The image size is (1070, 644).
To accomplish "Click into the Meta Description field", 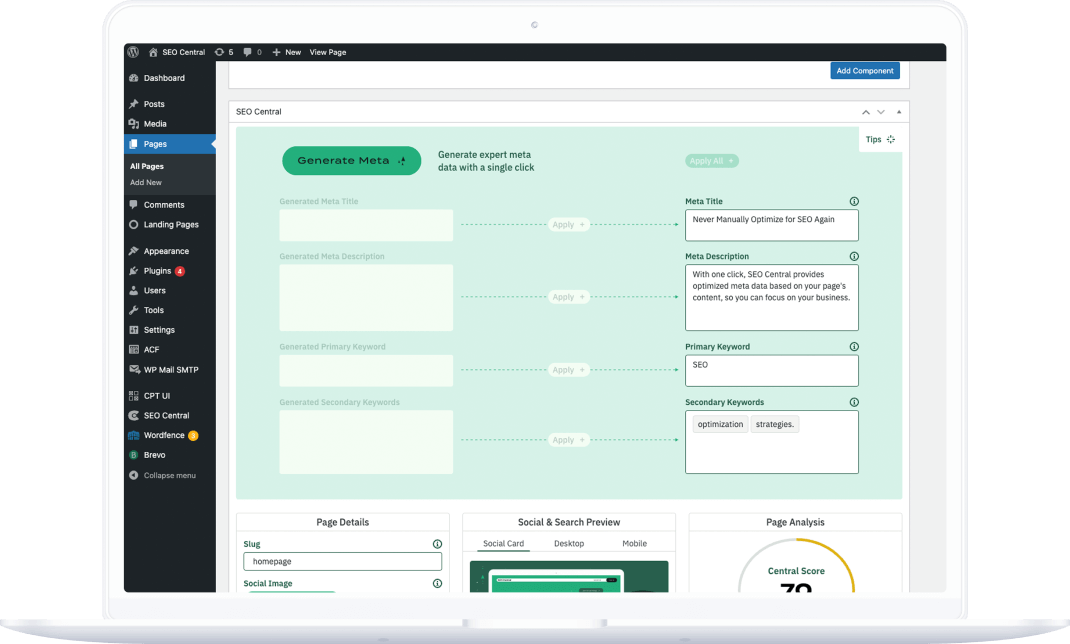I will [x=772, y=297].
